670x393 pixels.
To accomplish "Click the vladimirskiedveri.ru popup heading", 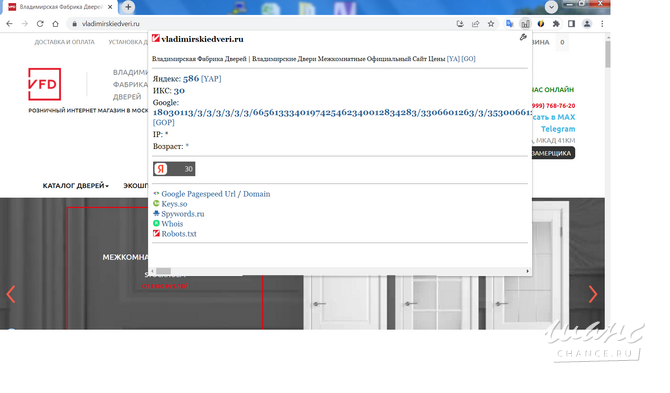I will 202,39.
